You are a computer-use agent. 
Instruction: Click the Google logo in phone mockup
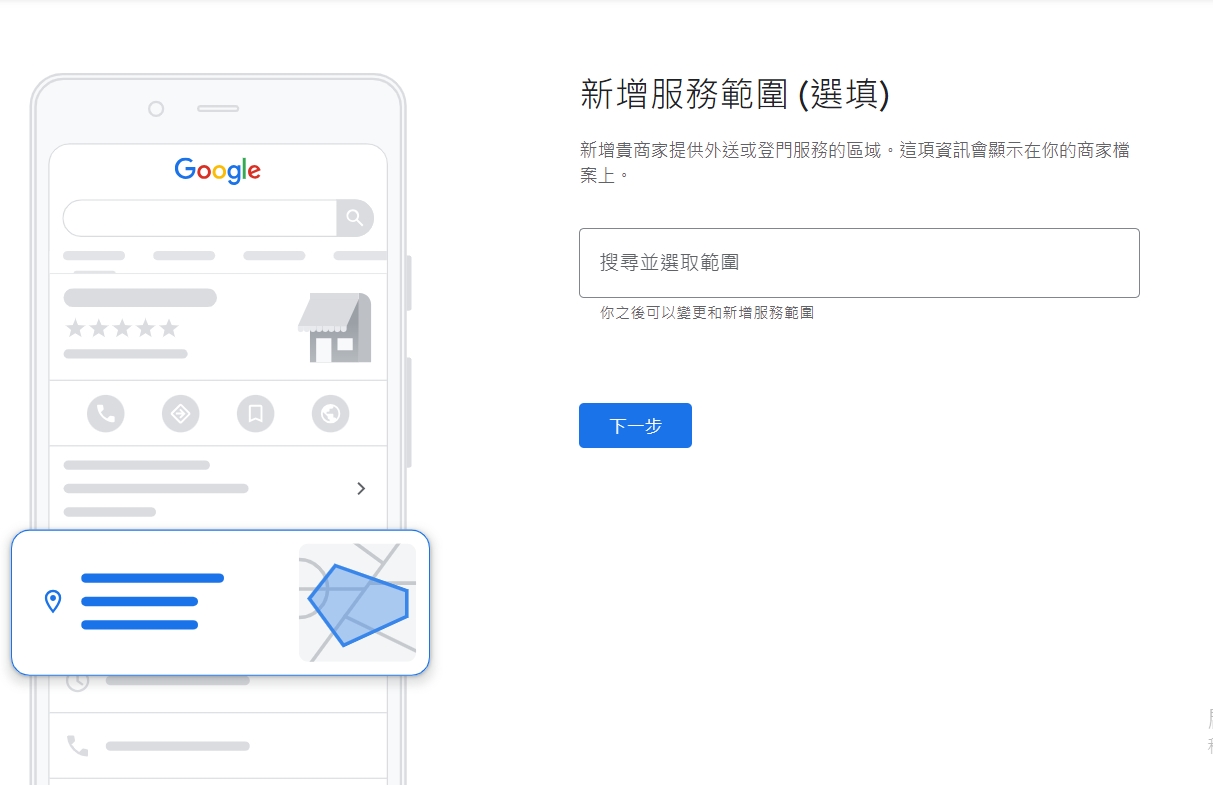[x=218, y=171]
